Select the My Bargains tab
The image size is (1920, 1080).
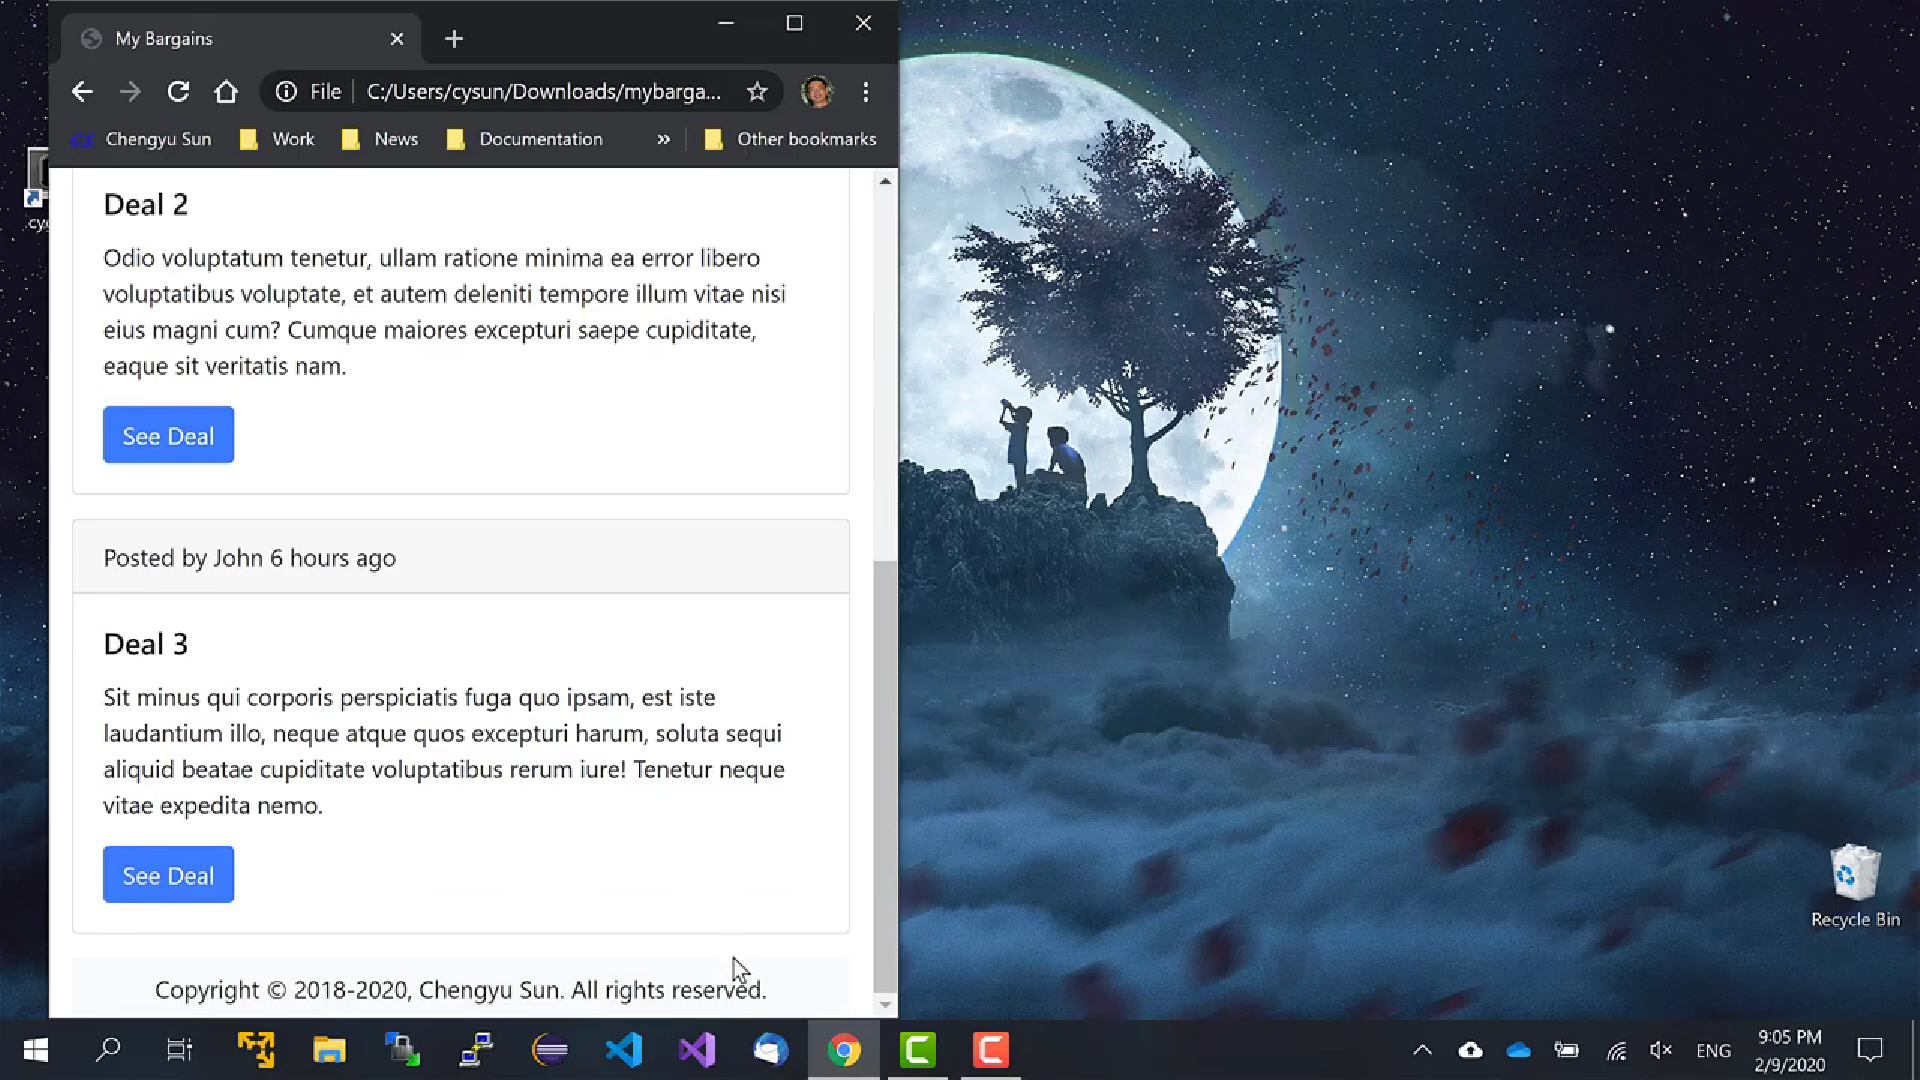coord(240,39)
